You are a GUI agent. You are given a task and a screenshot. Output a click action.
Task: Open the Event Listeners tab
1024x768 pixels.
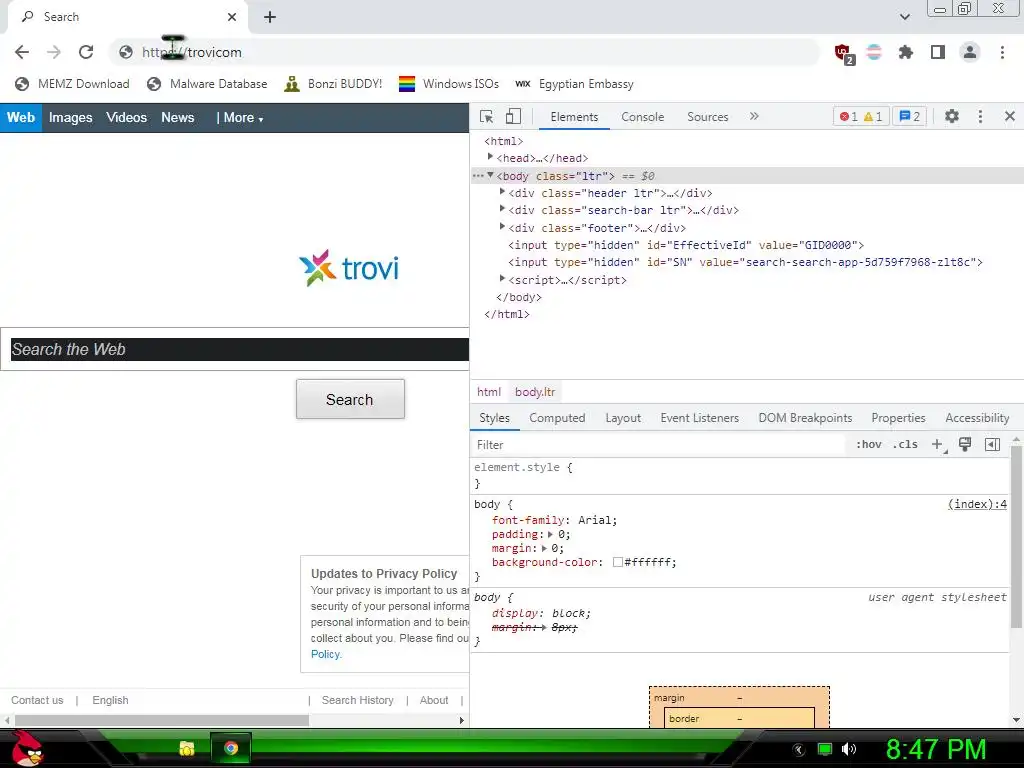699,418
